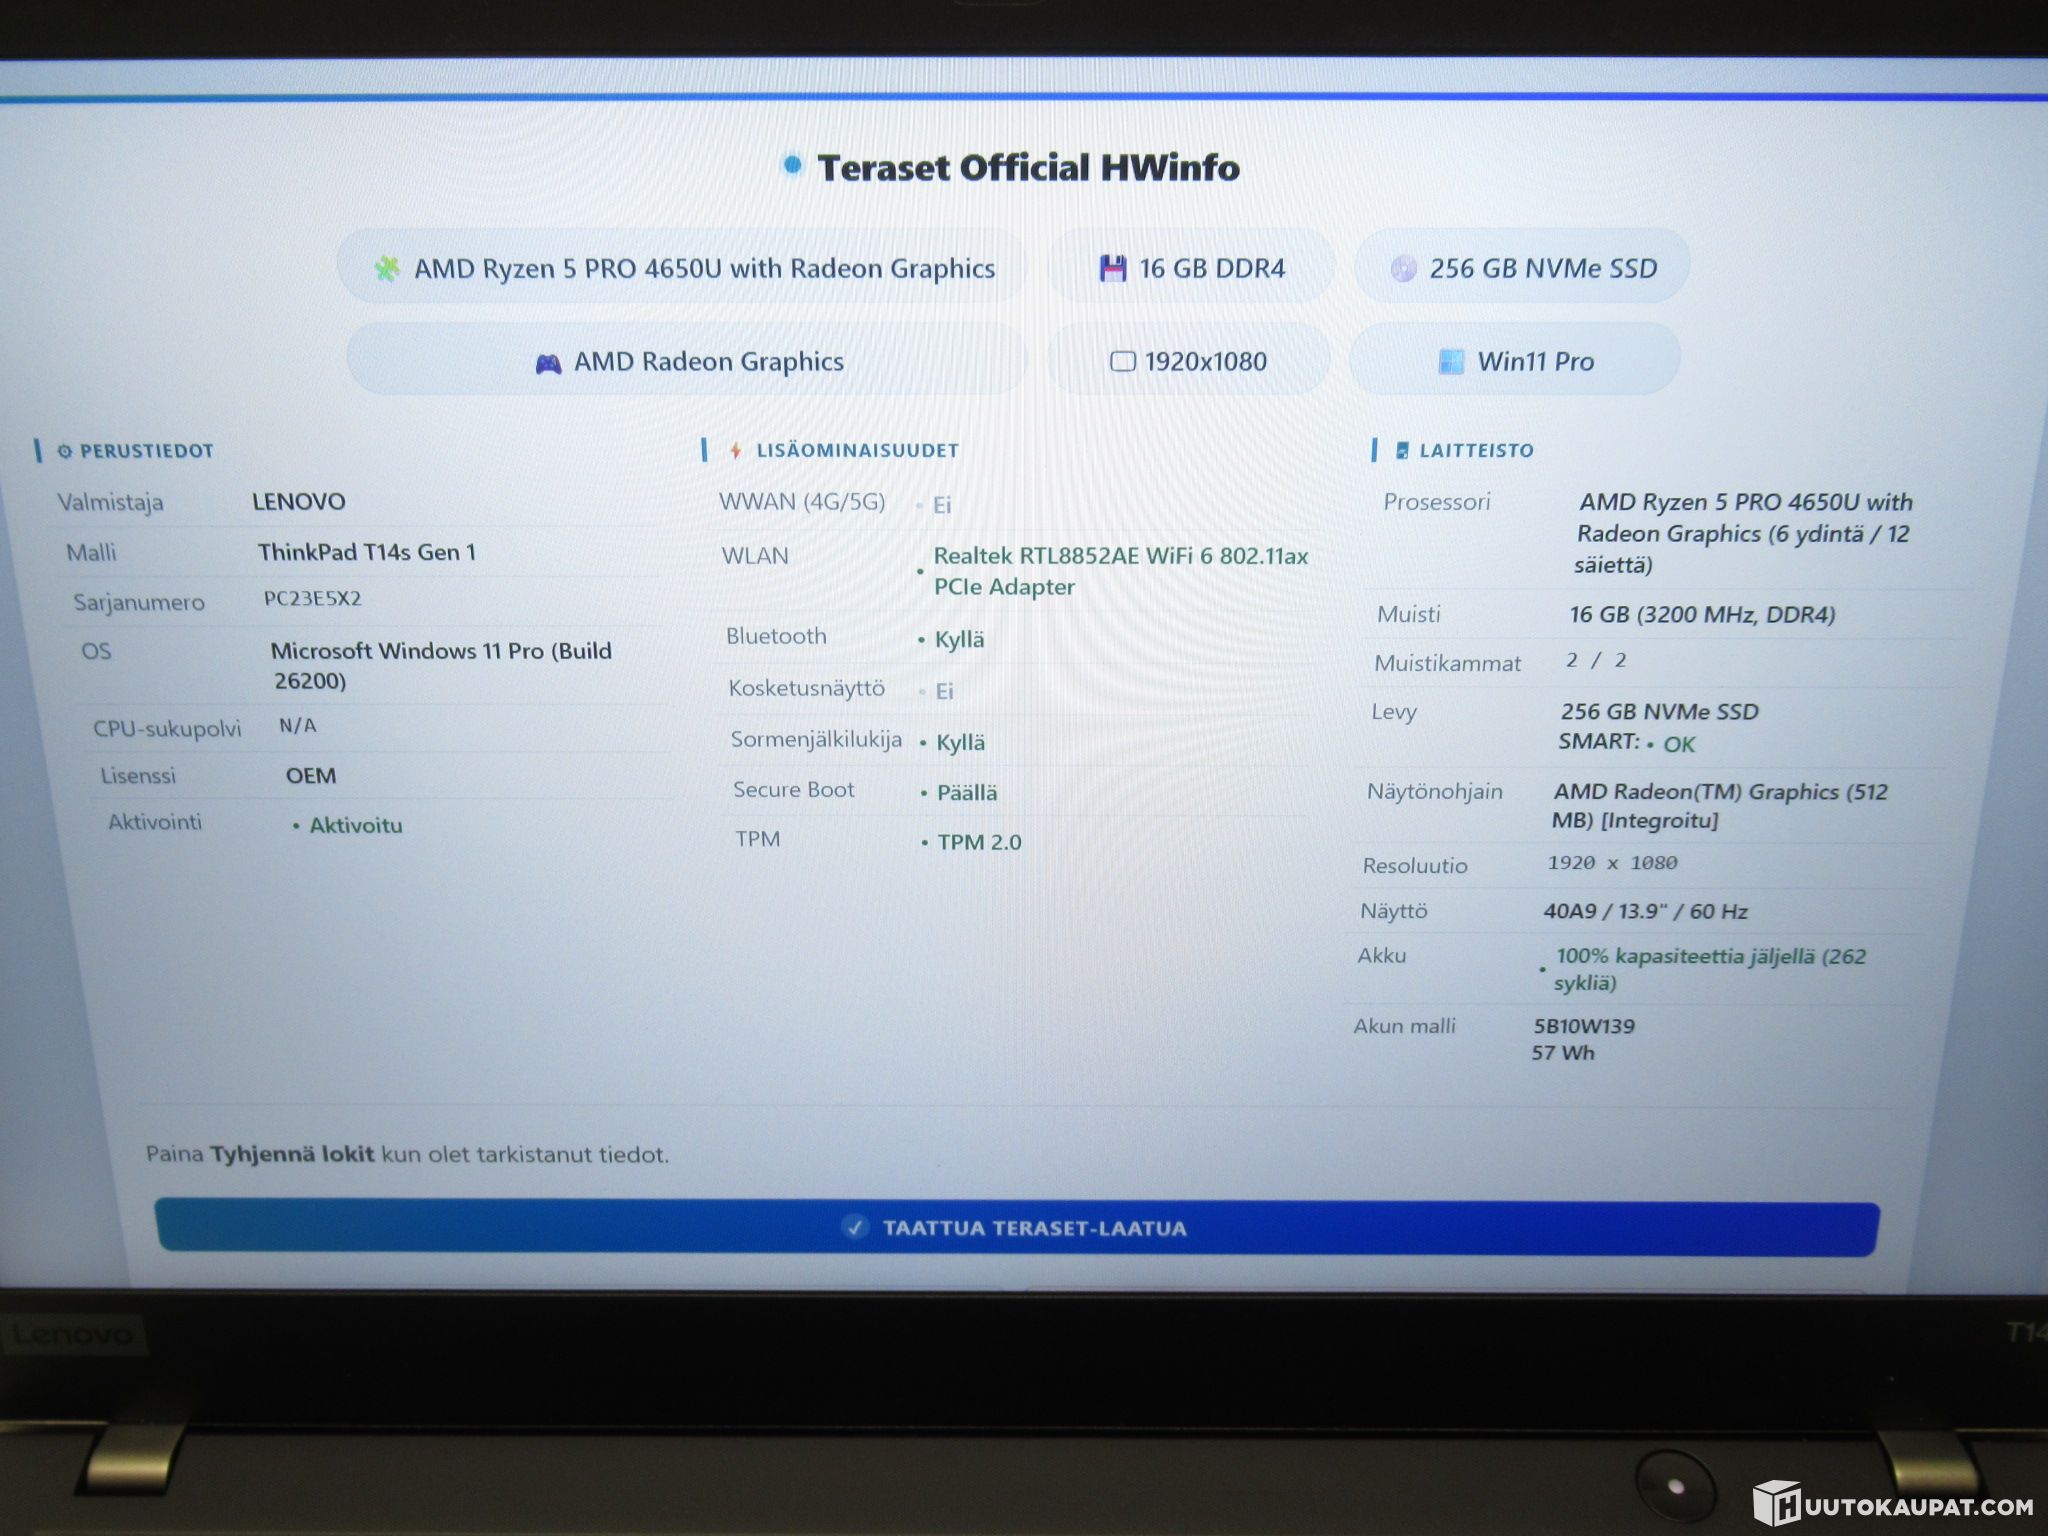Click the monitor icon beside 1920x1080
The image size is (2048, 1536).
tap(1123, 361)
